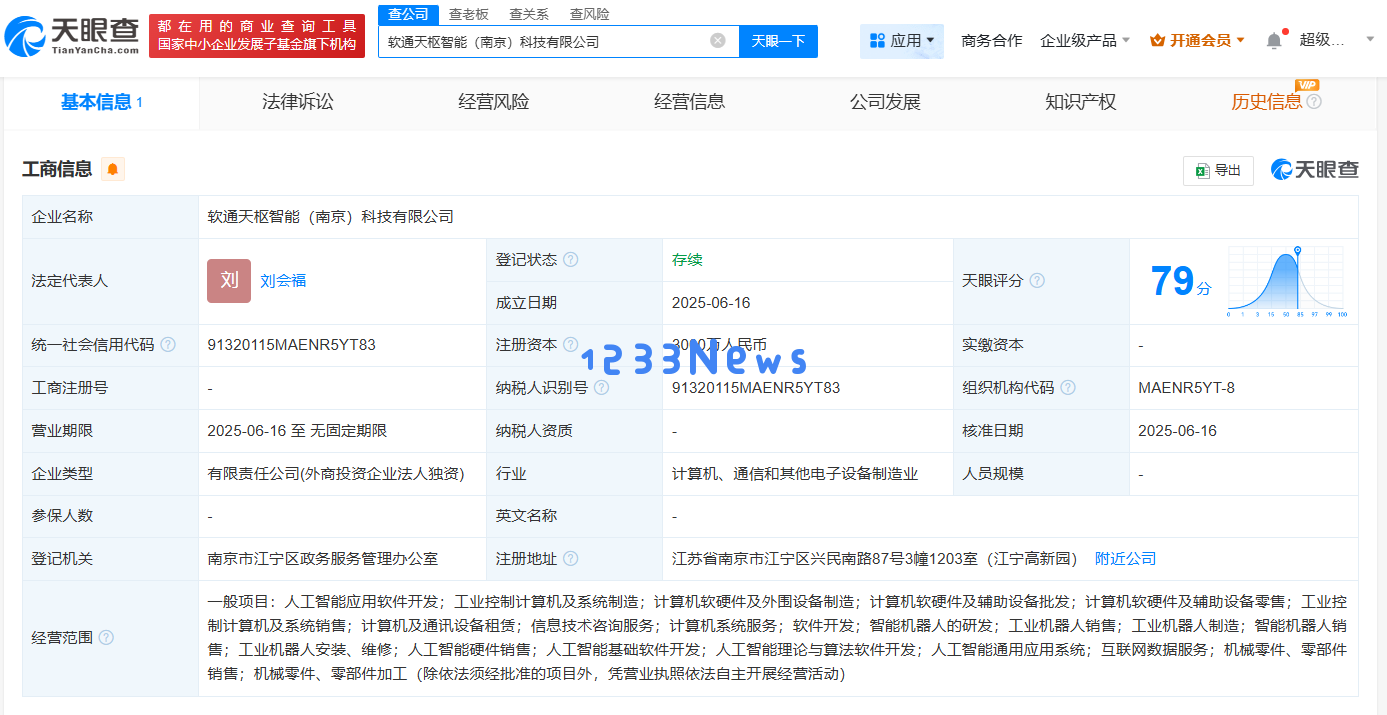
Task: Clear the search box with the X icon
Action: (718, 41)
